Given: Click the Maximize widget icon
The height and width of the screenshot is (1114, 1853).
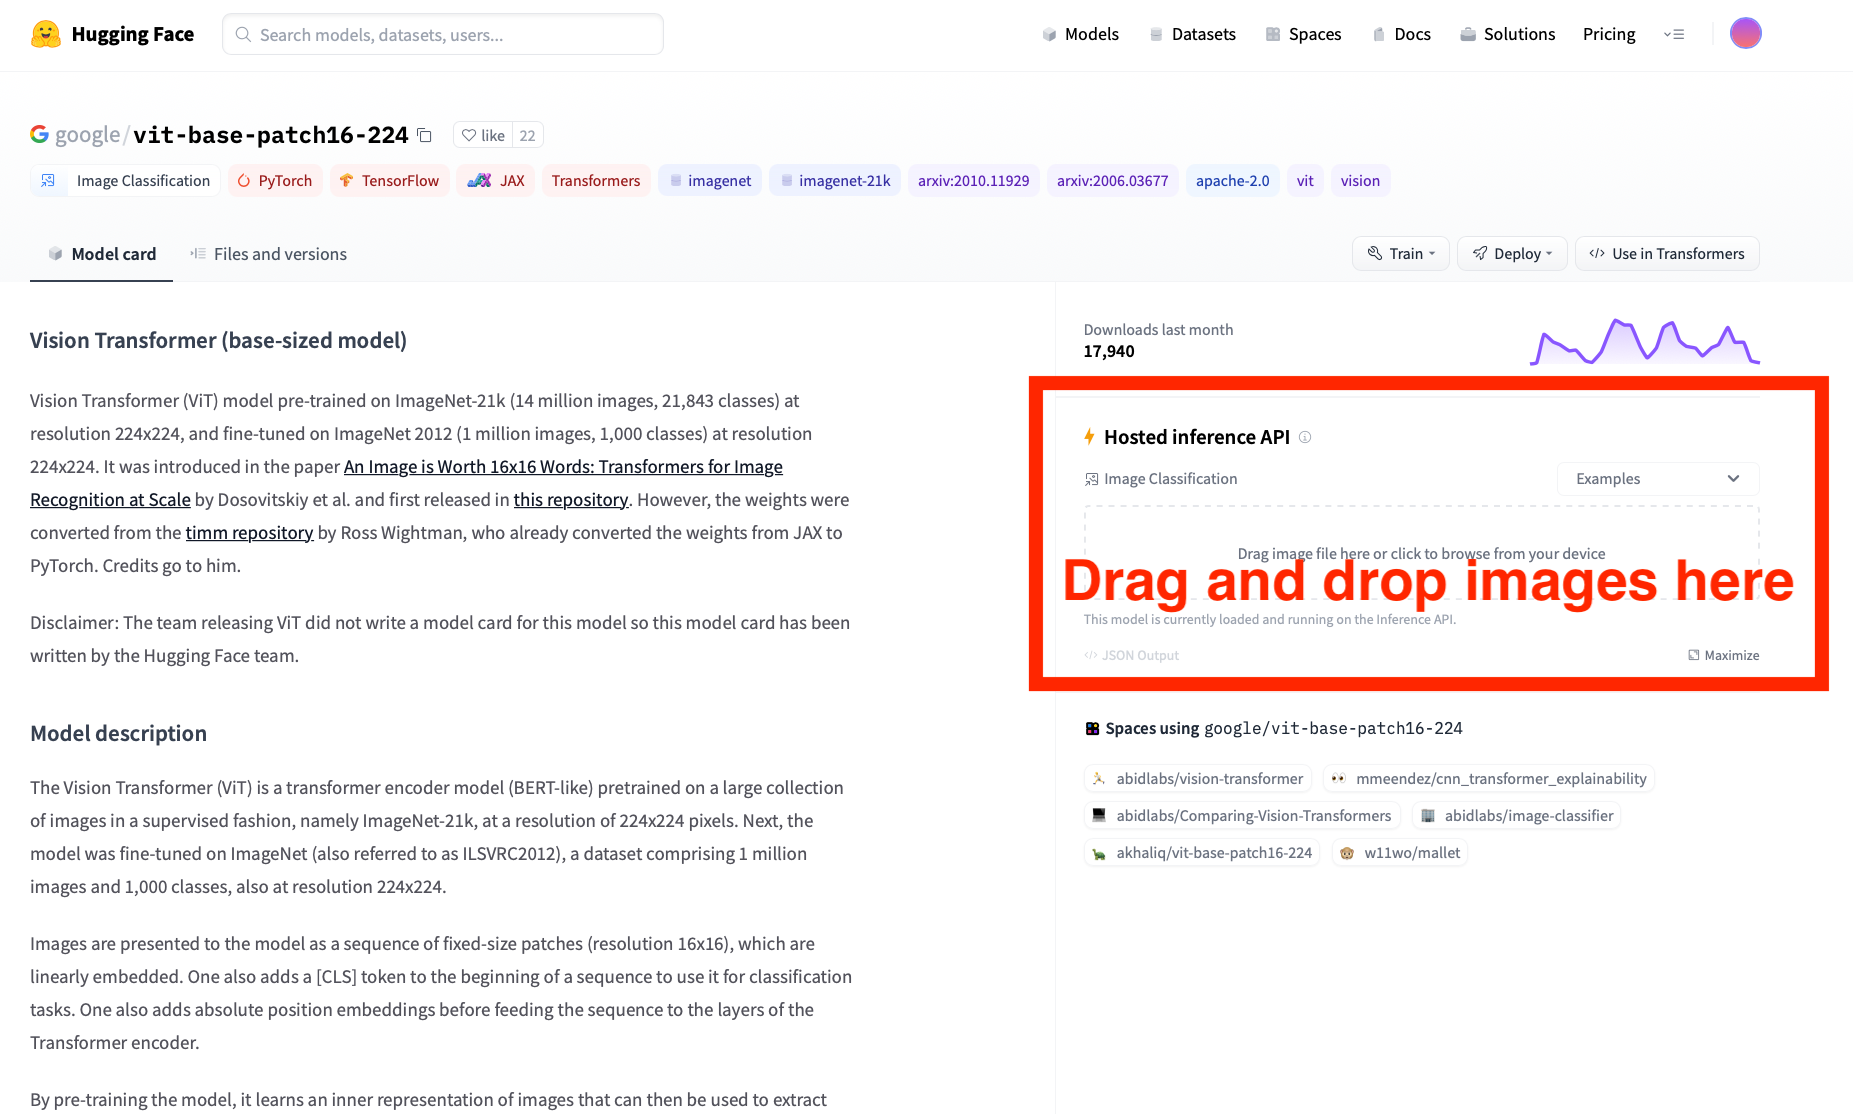Looking at the screenshot, I should tap(1693, 655).
